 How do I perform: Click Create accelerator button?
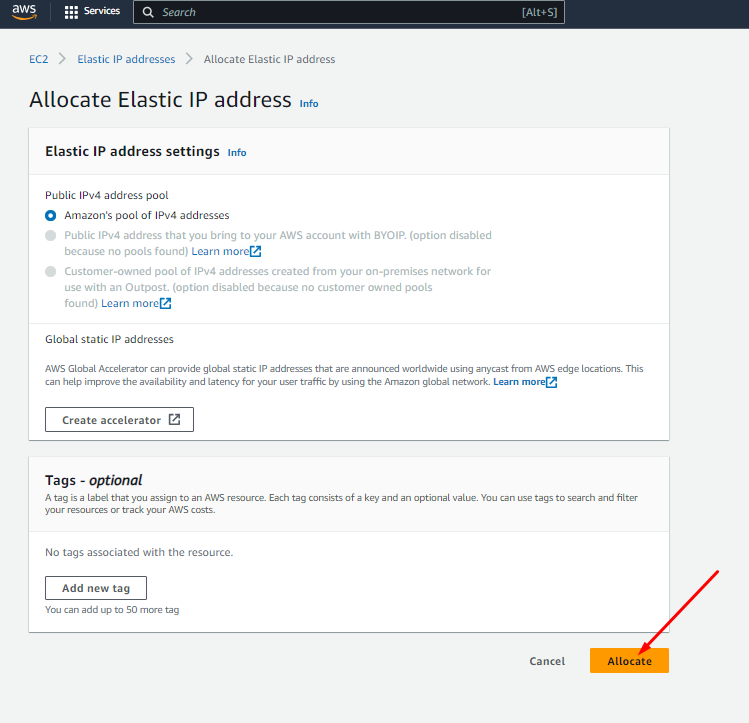click(119, 420)
